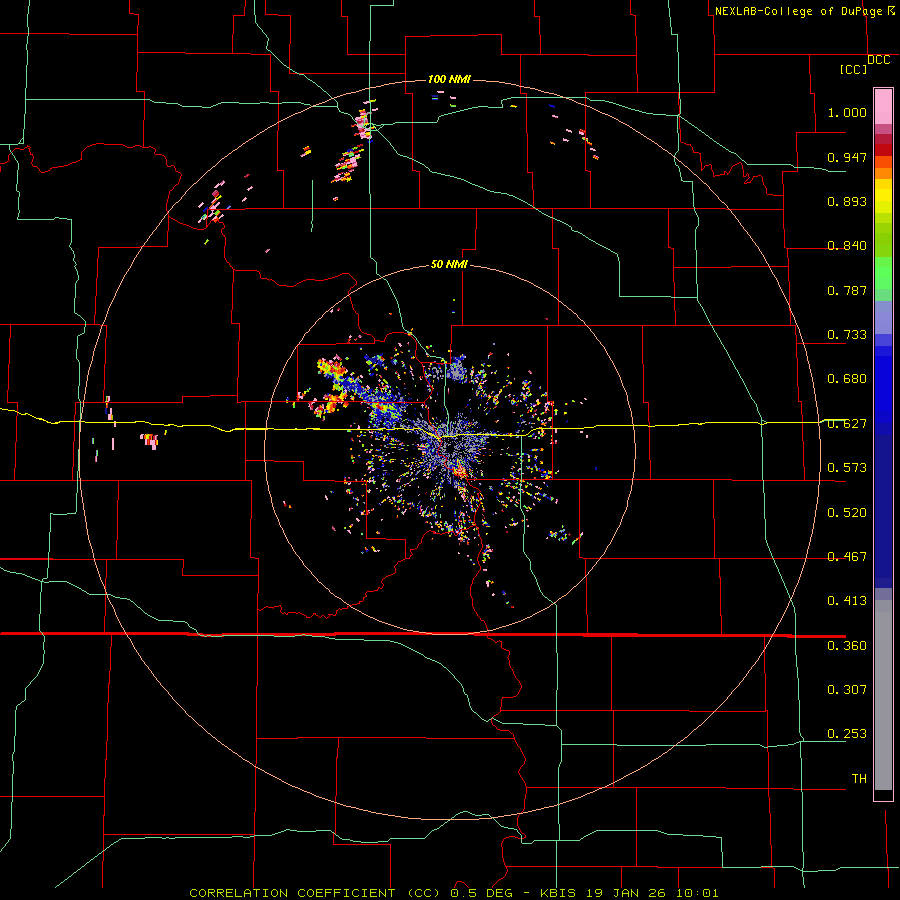Click the 0.680 legend value
The height and width of the screenshot is (900, 900).
tap(847, 379)
